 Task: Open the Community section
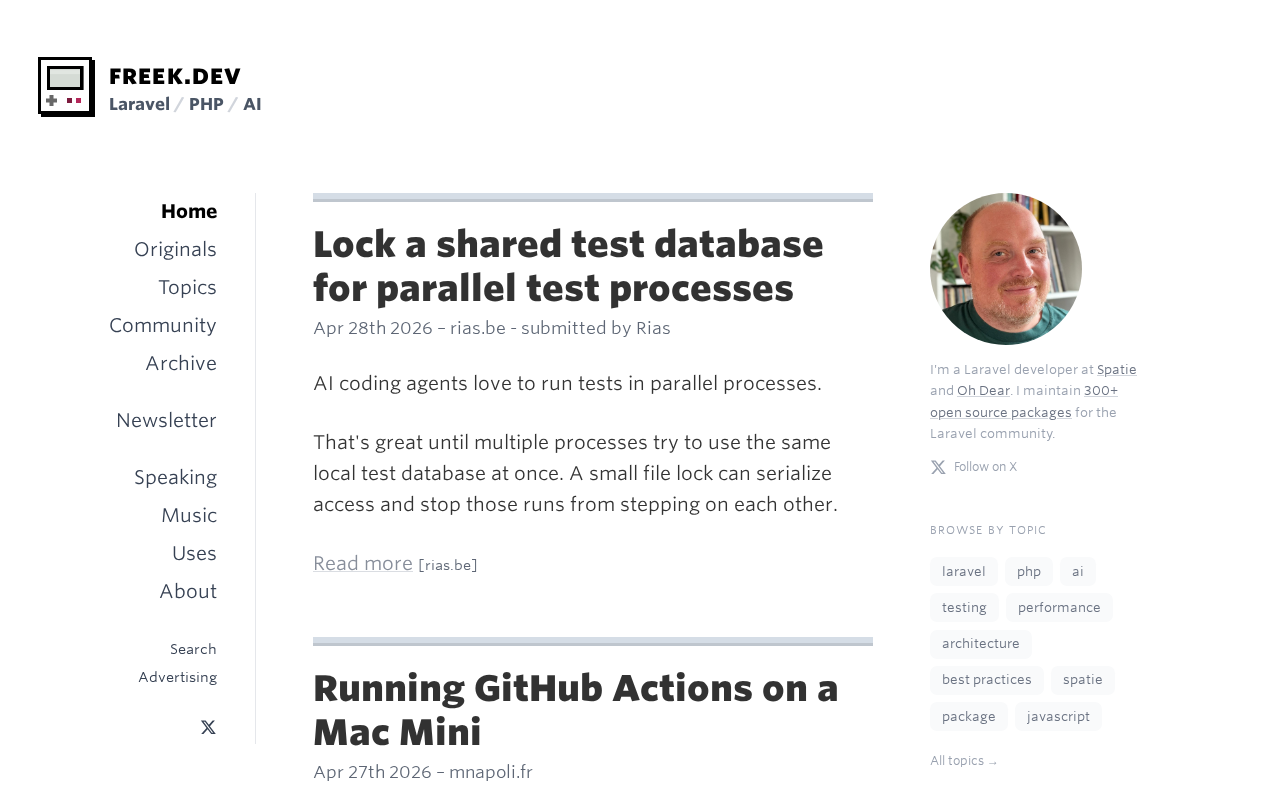(162, 325)
